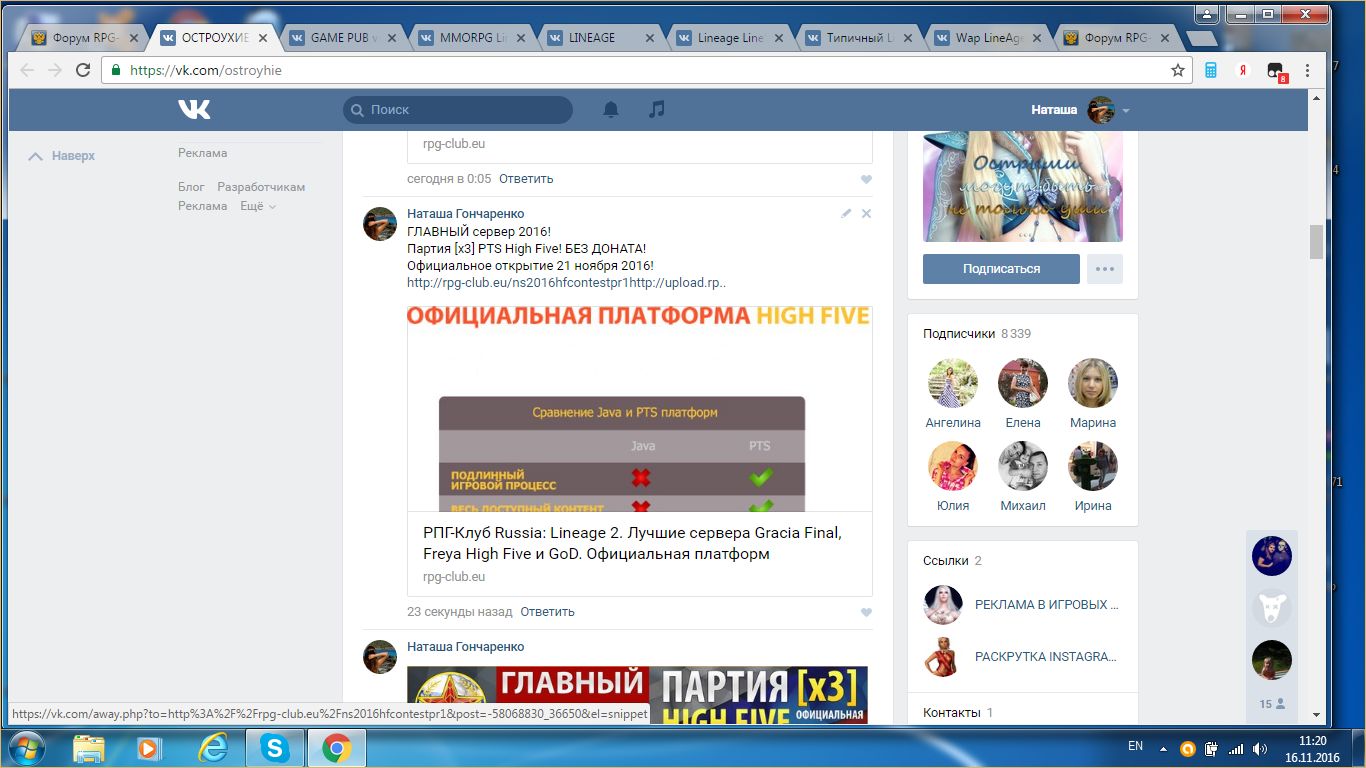1366x768 pixels.
Task: Expand the Ещё footer menu
Action: click(x=257, y=206)
